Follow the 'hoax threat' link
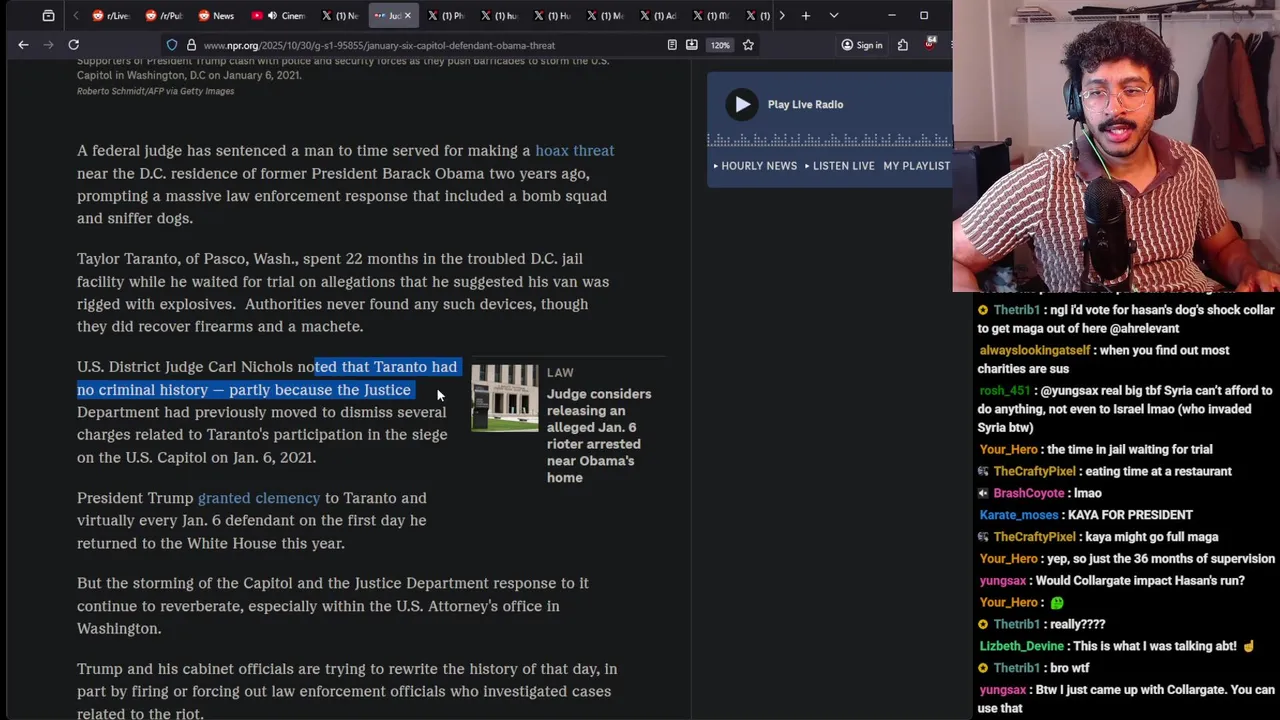Image resolution: width=1280 pixels, height=720 pixels. pyautogui.click(x=574, y=150)
